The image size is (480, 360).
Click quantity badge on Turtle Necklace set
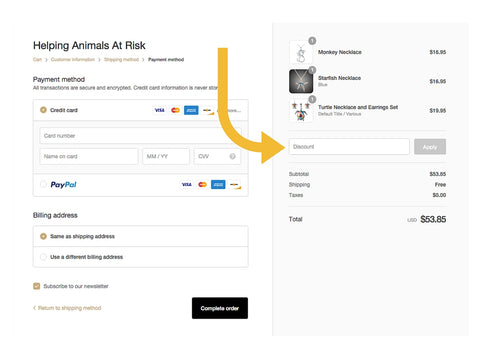pyautogui.click(x=312, y=99)
